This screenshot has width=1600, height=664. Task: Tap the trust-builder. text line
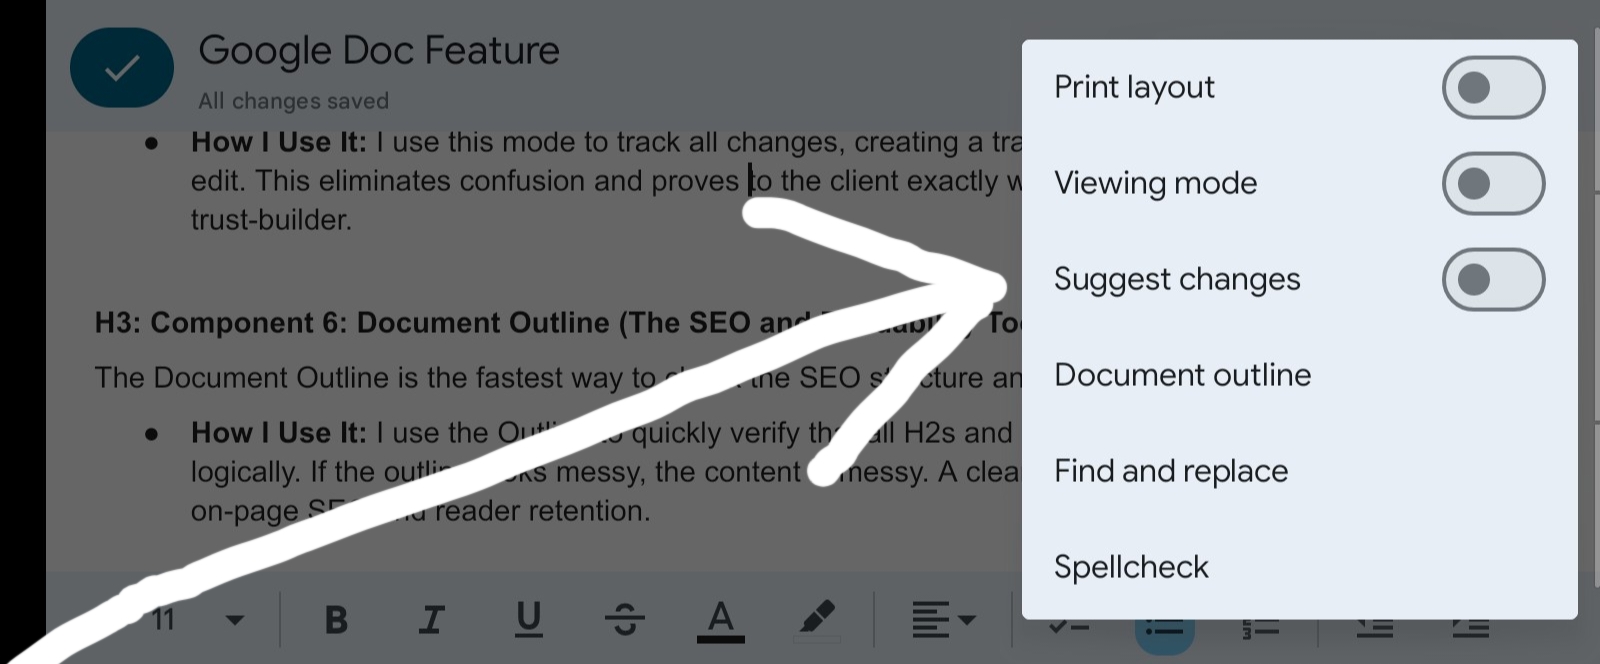click(271, 220)
